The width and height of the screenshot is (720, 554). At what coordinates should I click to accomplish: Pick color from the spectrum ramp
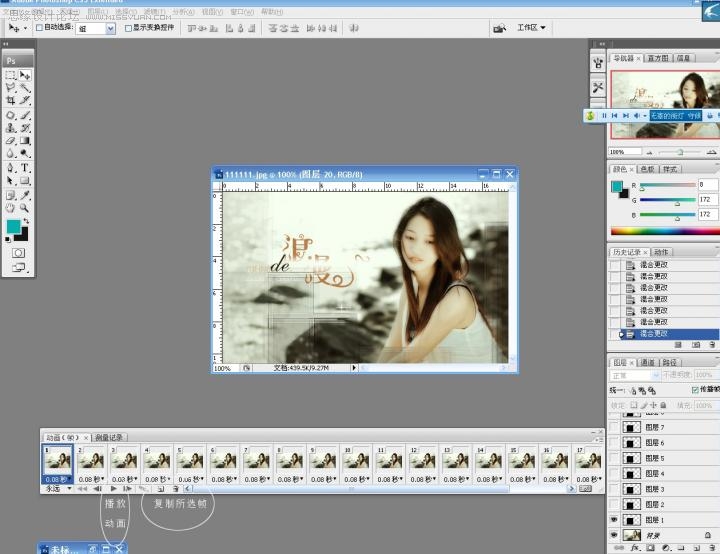[x=665, y=232]
